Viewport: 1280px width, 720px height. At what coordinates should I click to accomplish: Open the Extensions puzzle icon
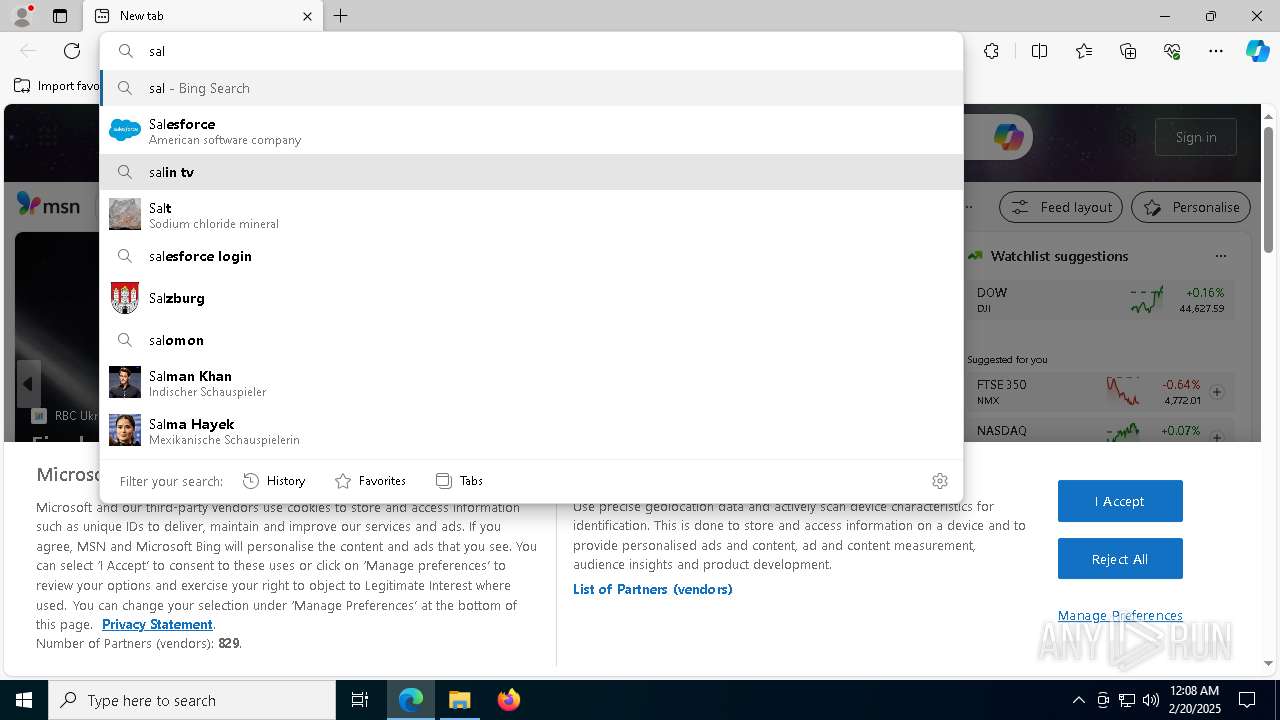pyautogui.click(x=991, y=51)
